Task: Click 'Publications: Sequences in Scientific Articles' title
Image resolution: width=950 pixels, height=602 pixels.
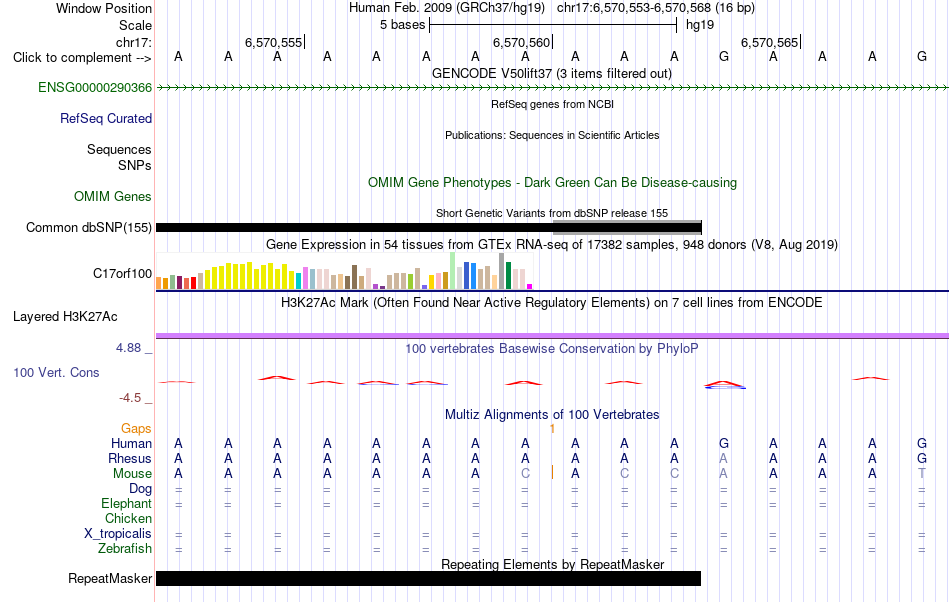Action: 552,135
